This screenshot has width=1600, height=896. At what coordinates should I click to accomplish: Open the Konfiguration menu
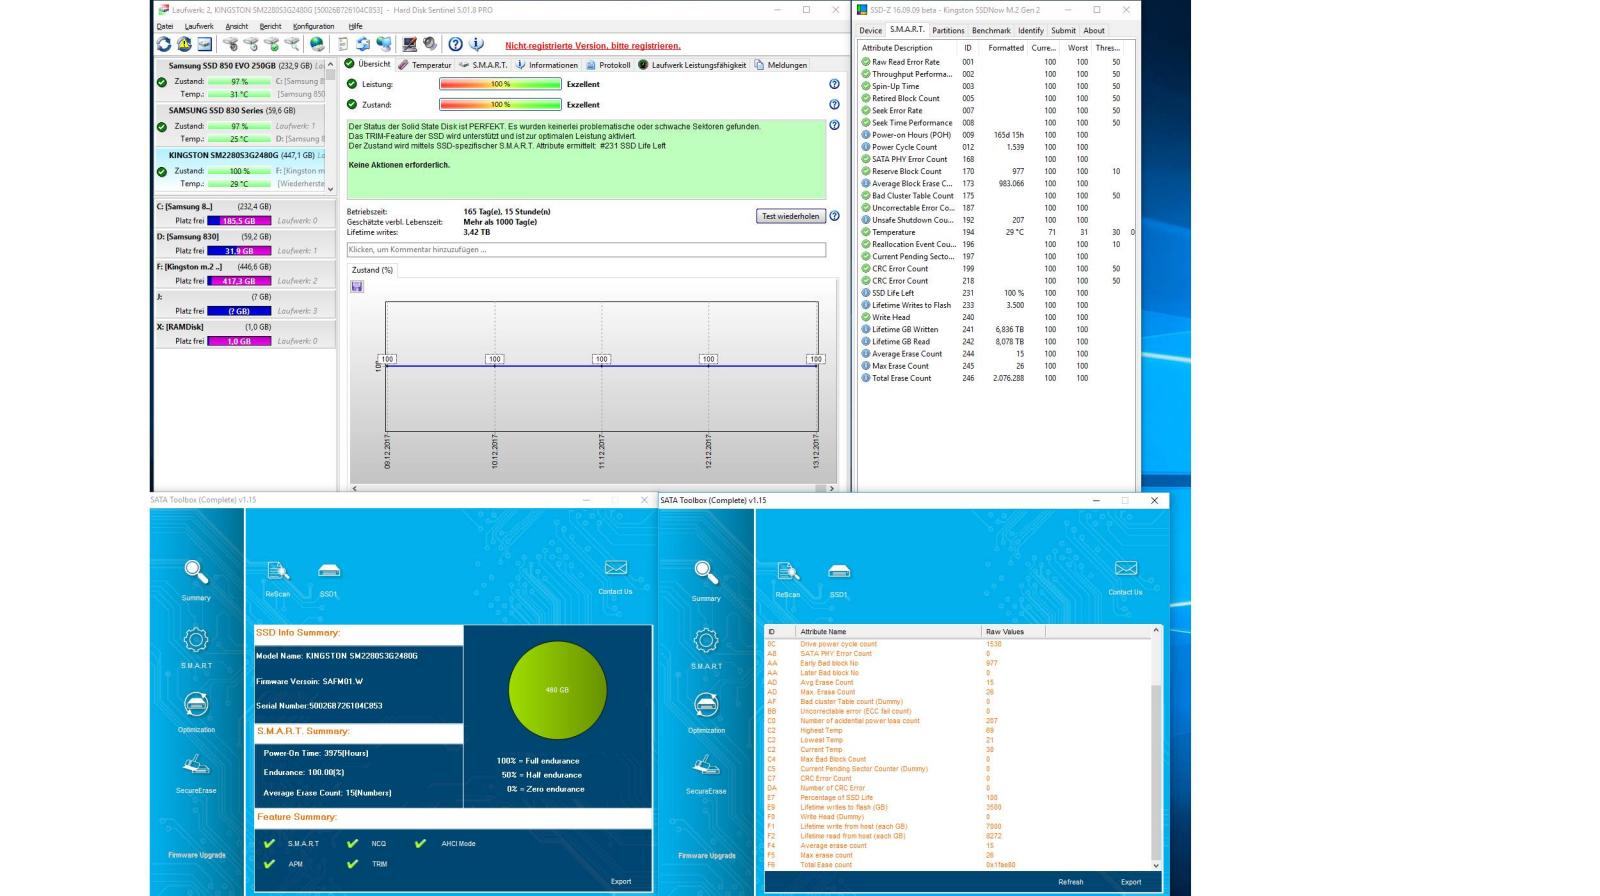tap(314, 26)
